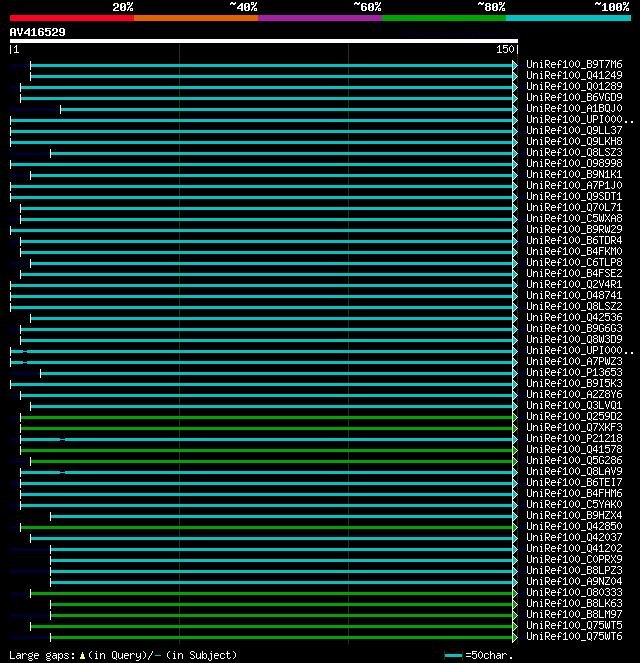Click the UniRef100_Q8LAV9 label
This screenshot has height=663, width=640.
pos(574,471)
